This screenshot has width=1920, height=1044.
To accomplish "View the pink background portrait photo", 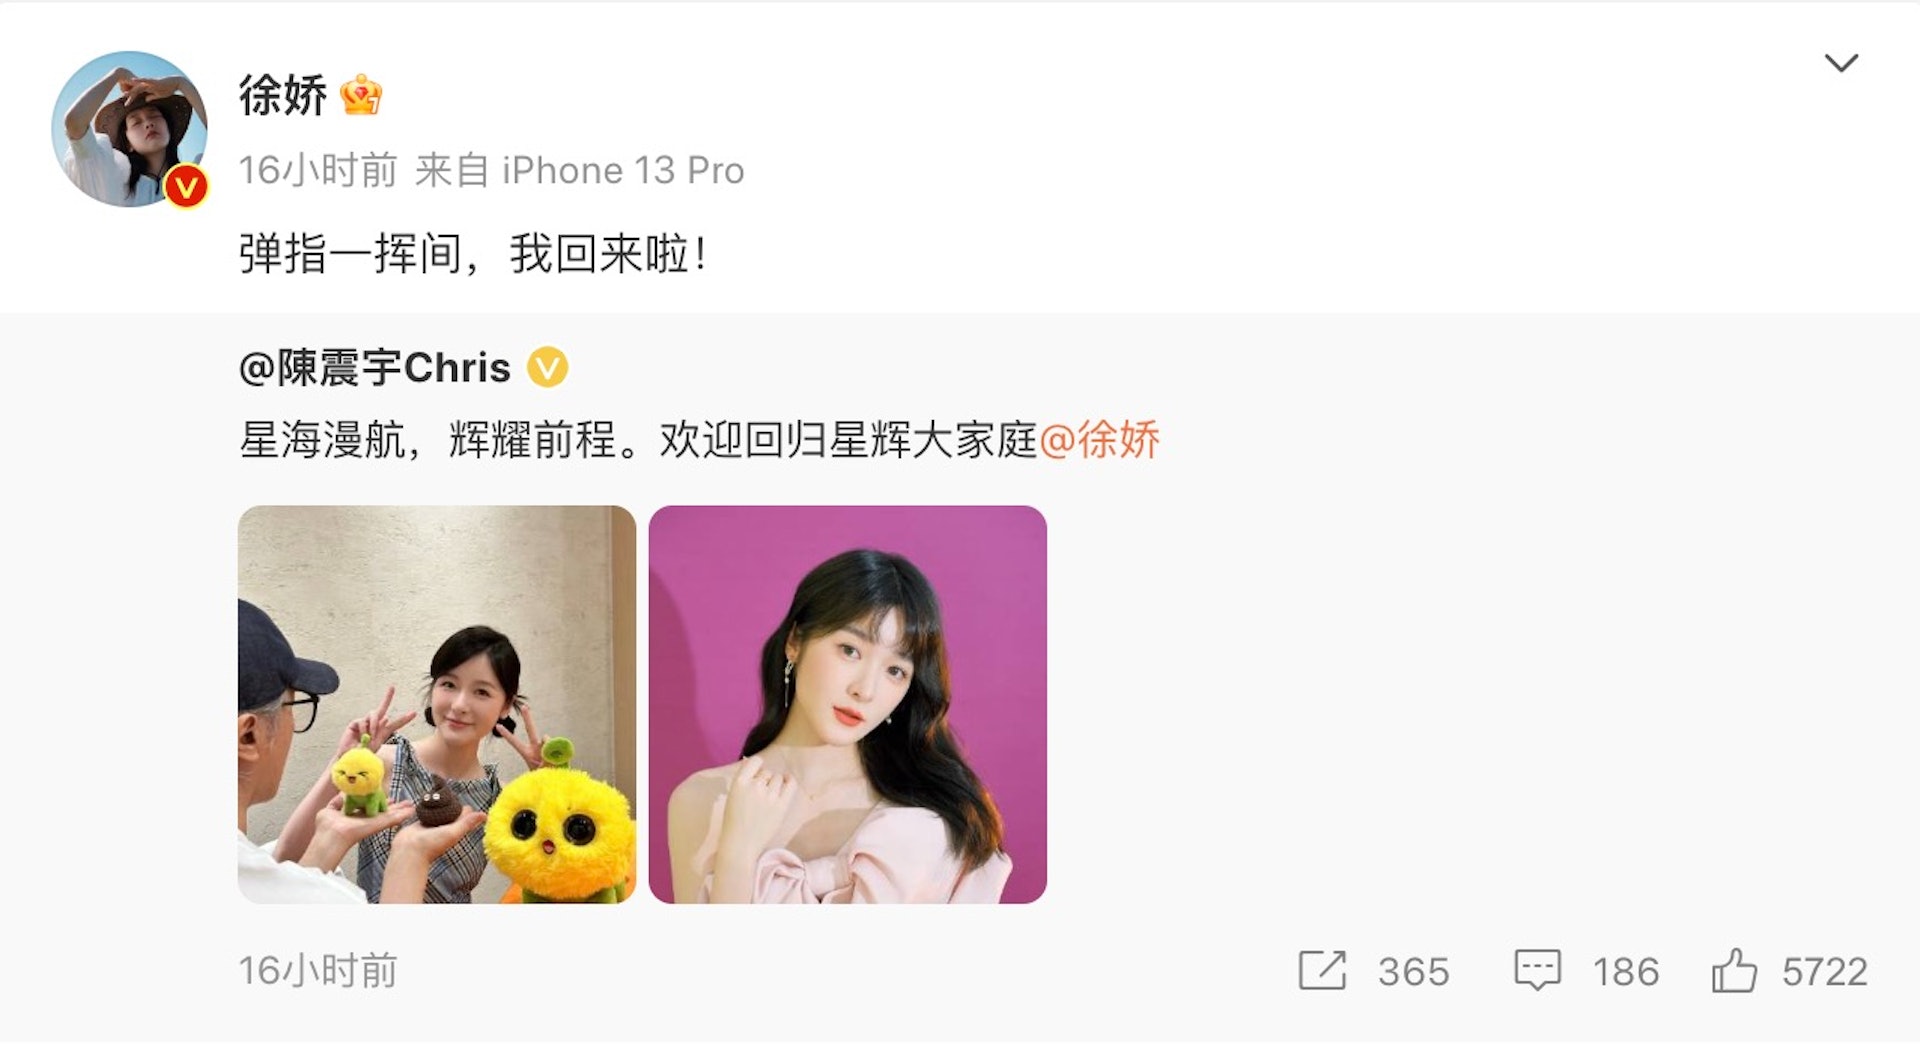I will pos(848,704).
